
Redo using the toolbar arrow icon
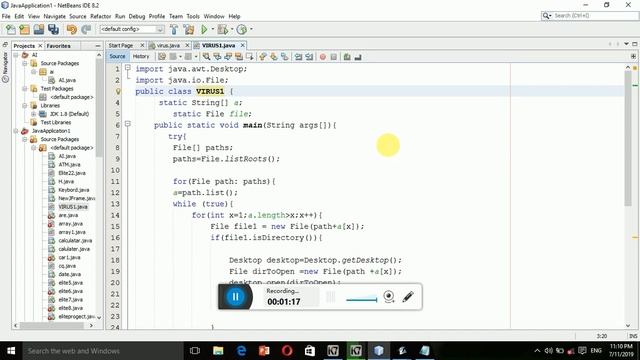tap(86, 29)
